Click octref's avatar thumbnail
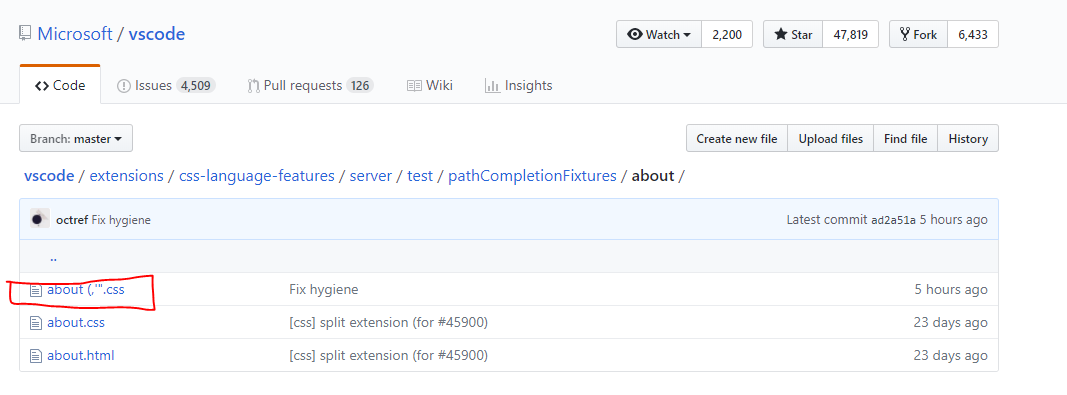 39,219
